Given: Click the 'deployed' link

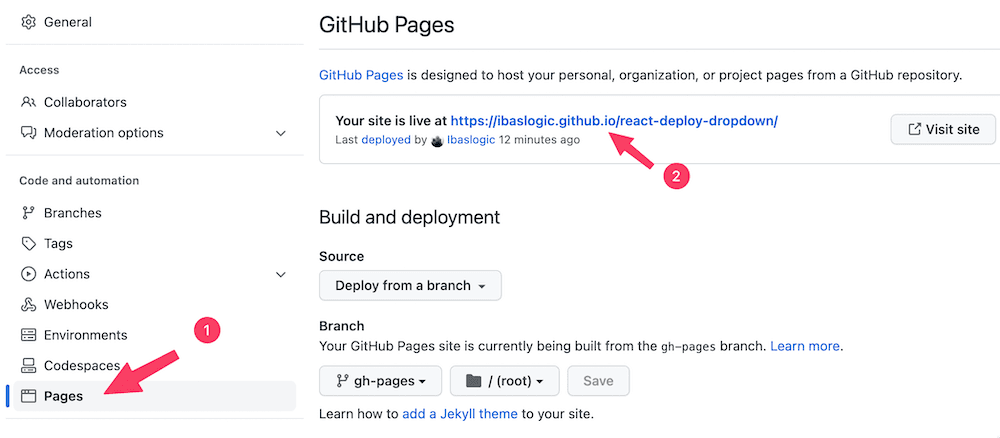Looking at the screenshot, I should (386, 140).
